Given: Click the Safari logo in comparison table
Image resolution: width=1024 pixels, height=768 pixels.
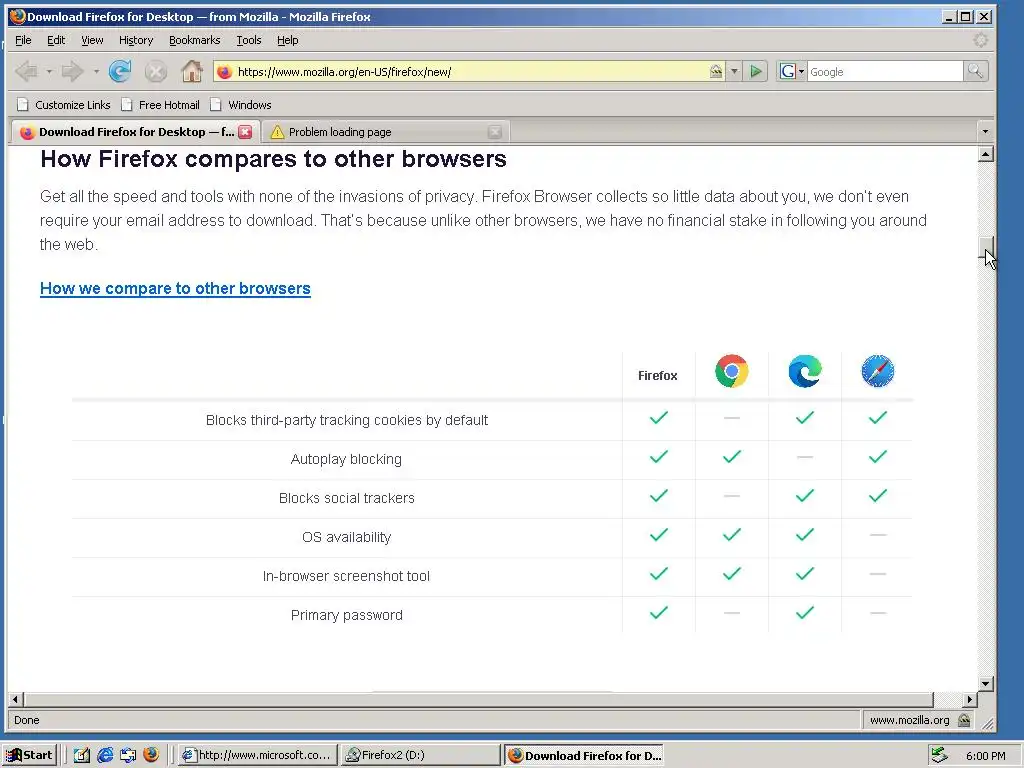Looking at the screenshot, I should pos(877,372).
